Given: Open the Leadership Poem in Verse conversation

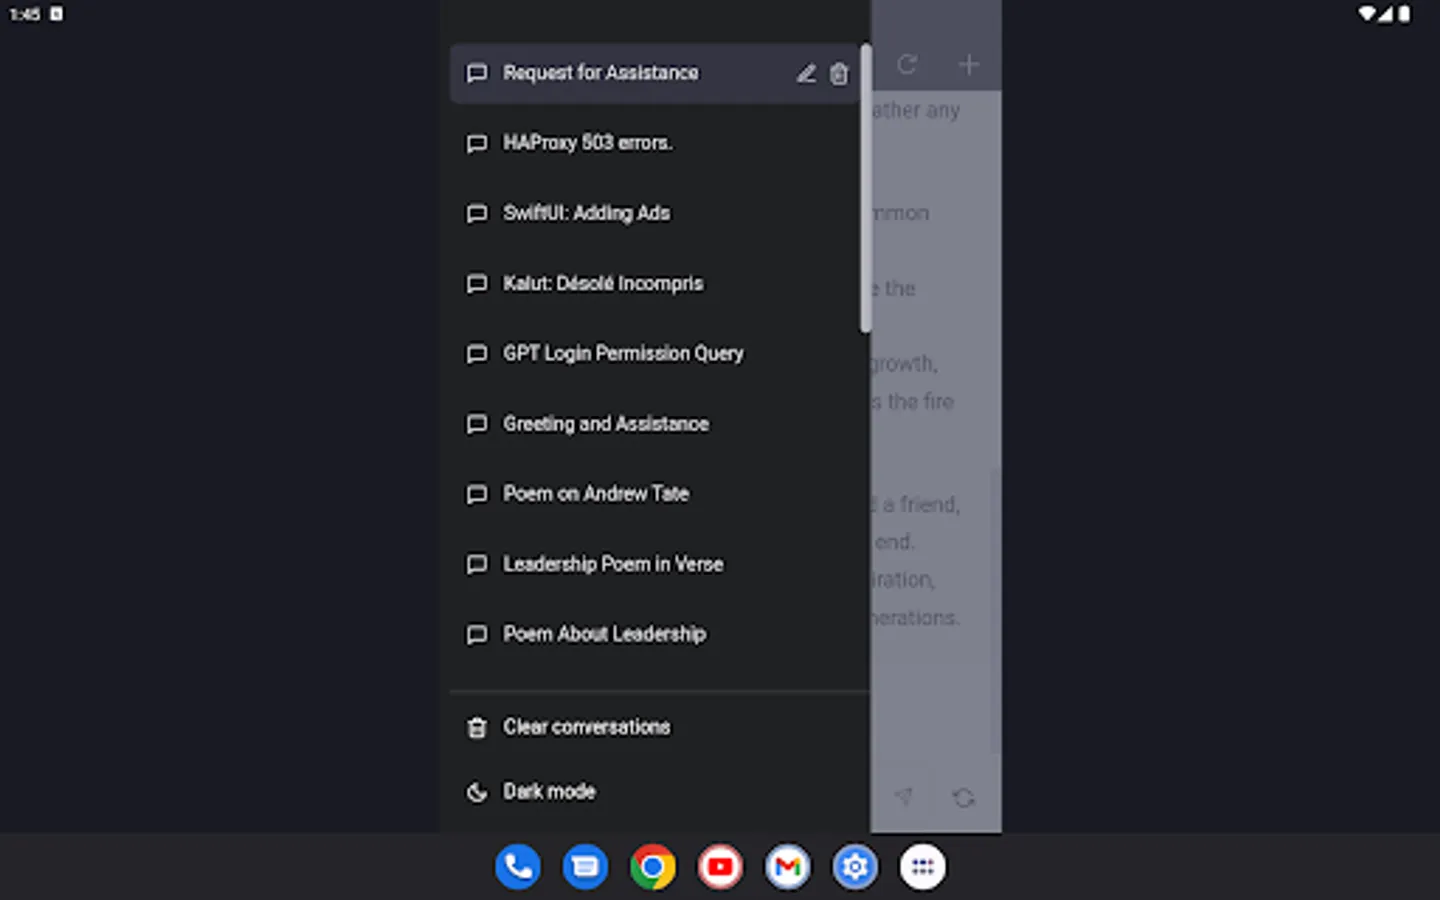Looking at the screenshot, I should (655, 564).
